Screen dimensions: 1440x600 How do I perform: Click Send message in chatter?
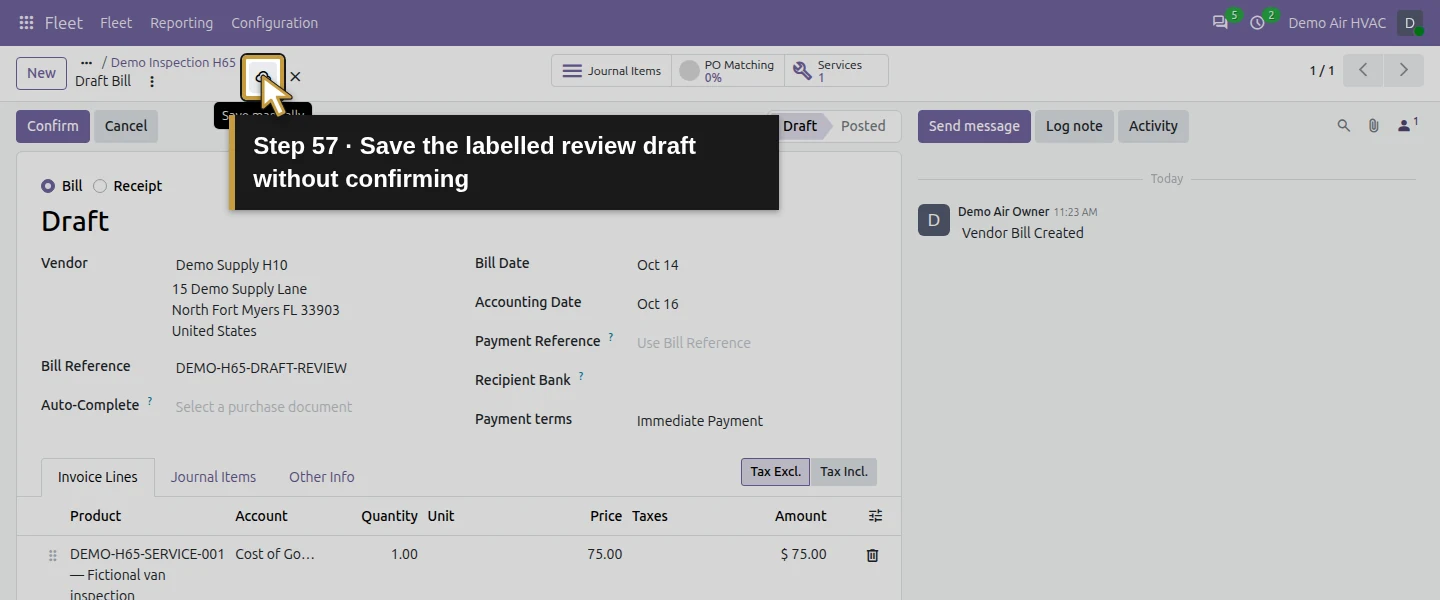[974, 126]
